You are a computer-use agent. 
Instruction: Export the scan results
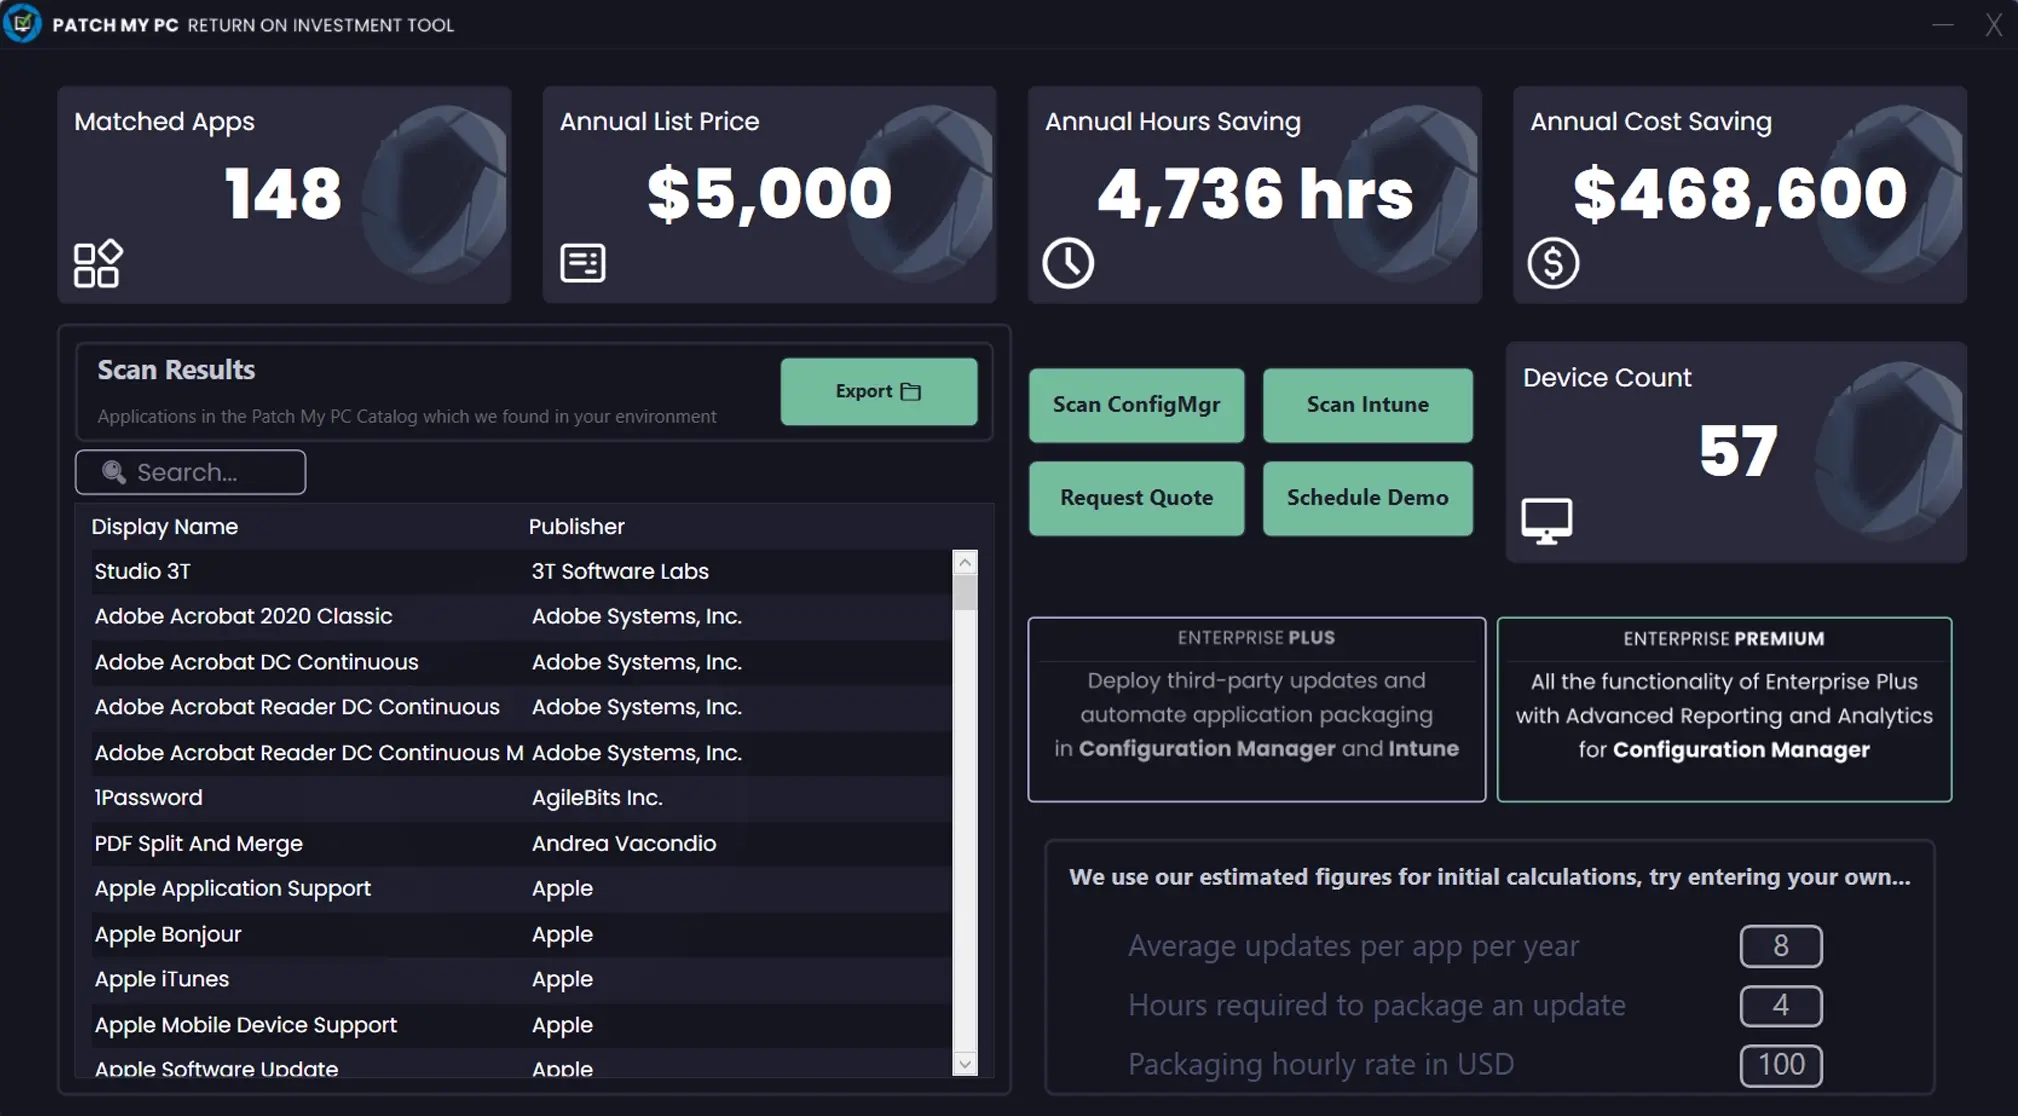[879, 391]
